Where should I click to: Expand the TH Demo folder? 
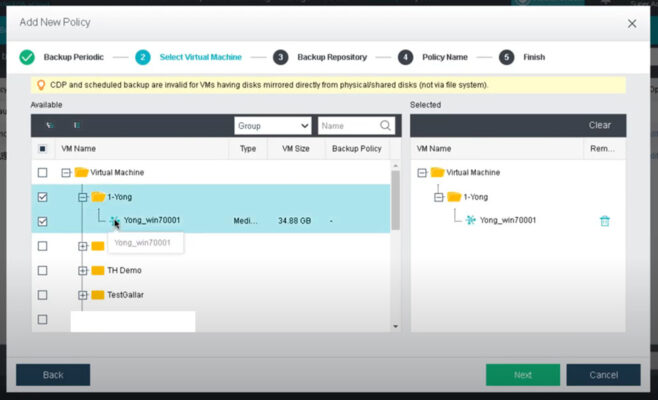83,271
